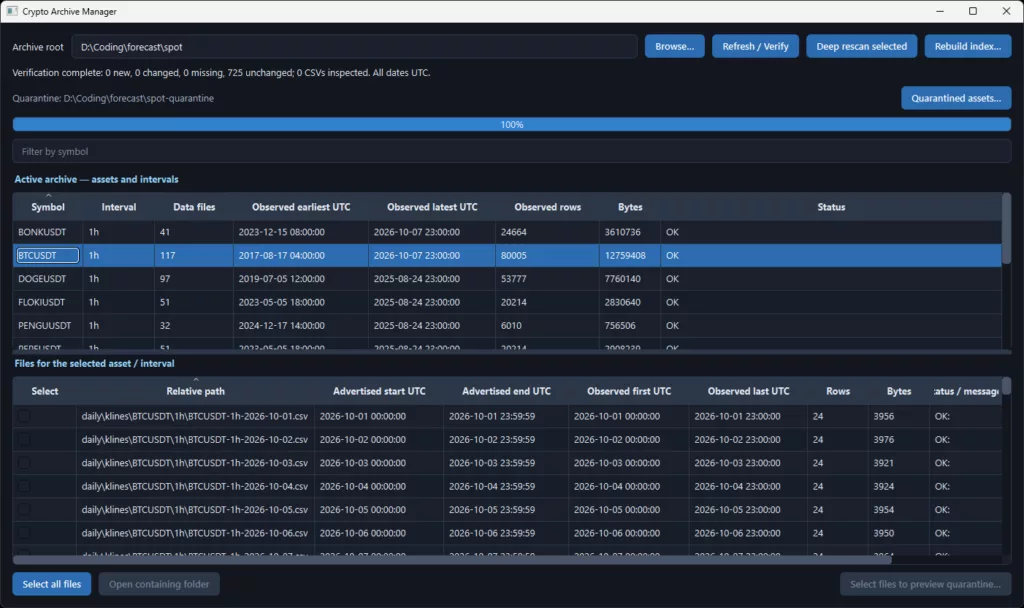Click the 2017-08-17 04:00:00 earliest date cell
The width and height of the screenshot is (1024, 608).
coord(300,255)
